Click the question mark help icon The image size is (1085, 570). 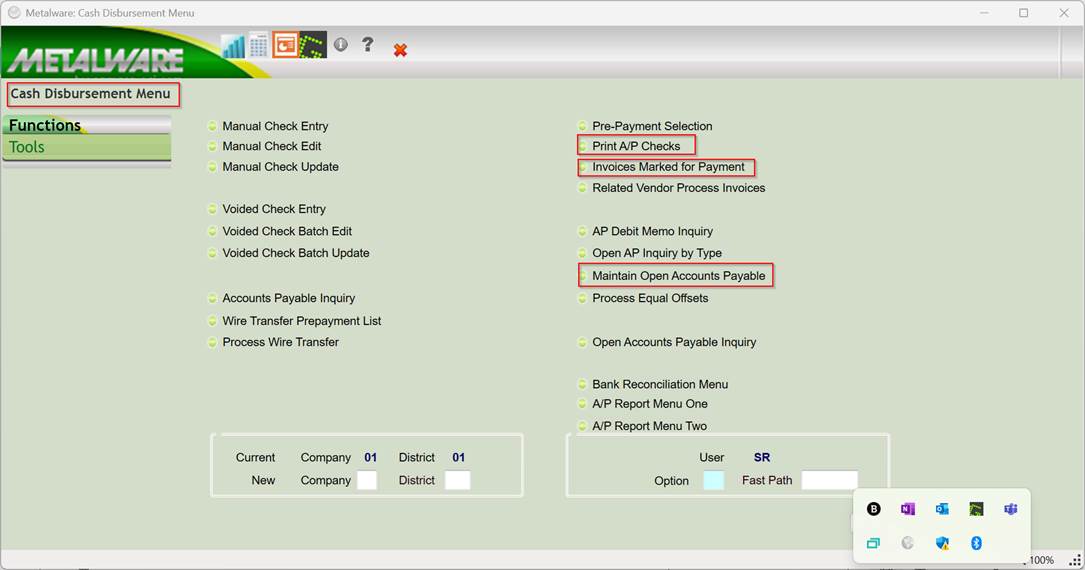[x=367, y=44]
